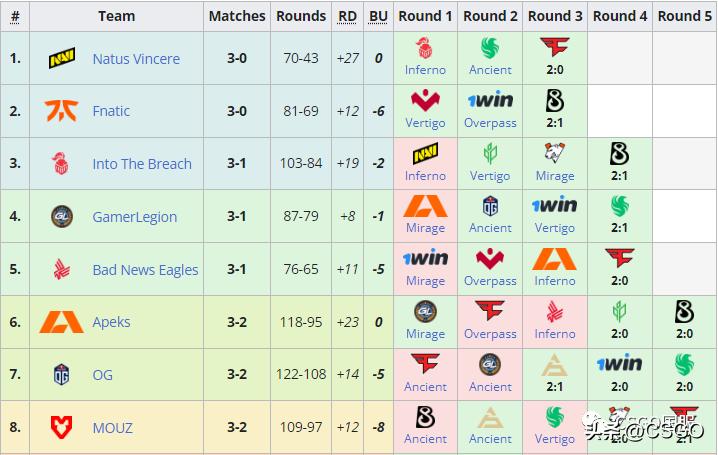Image resolution: width=718 pixels, height=455 pixels.
Task: Sort by the BU column header
Action: 378,16
